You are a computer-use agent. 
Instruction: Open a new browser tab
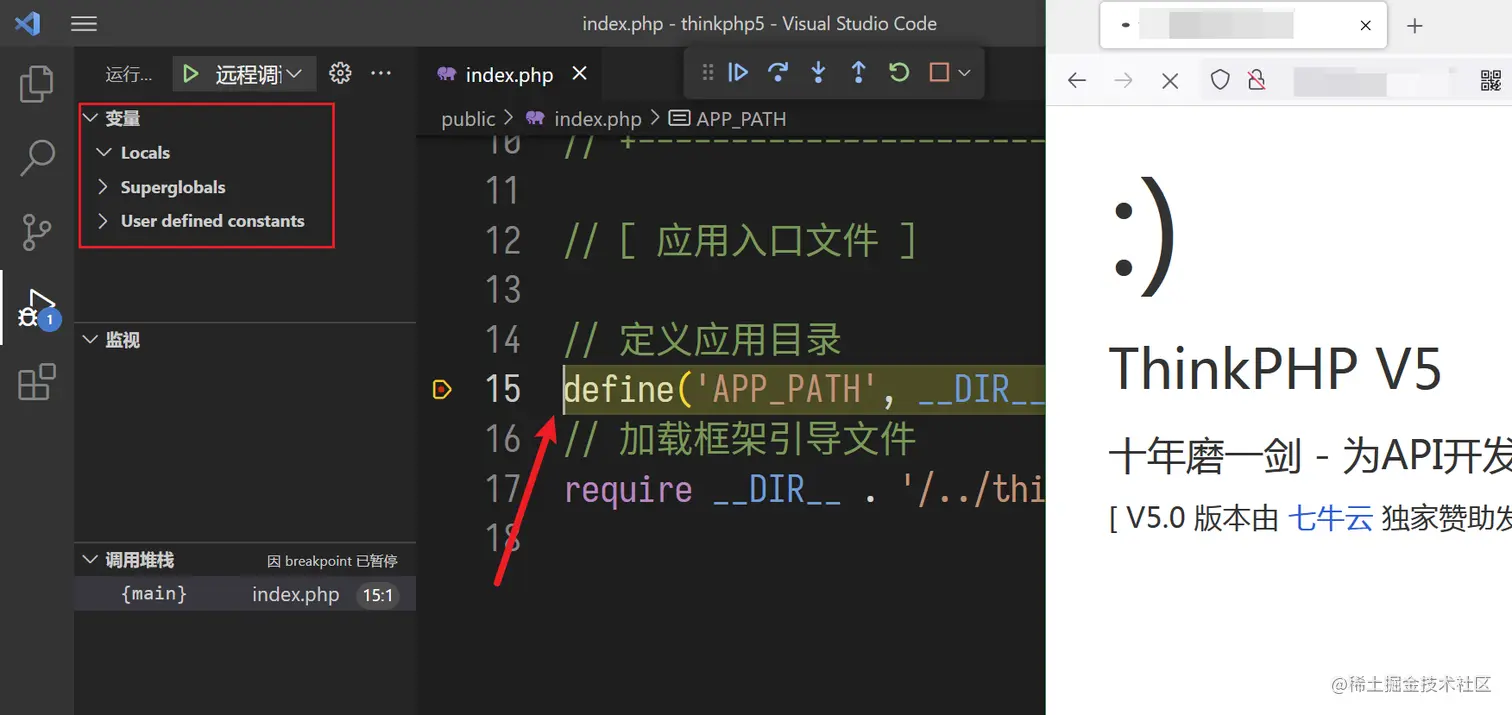[1414, 26]
